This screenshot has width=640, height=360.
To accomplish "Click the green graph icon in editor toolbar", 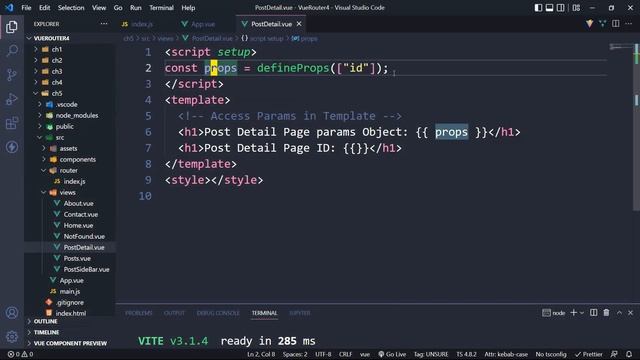I will (x=602, y=24).
